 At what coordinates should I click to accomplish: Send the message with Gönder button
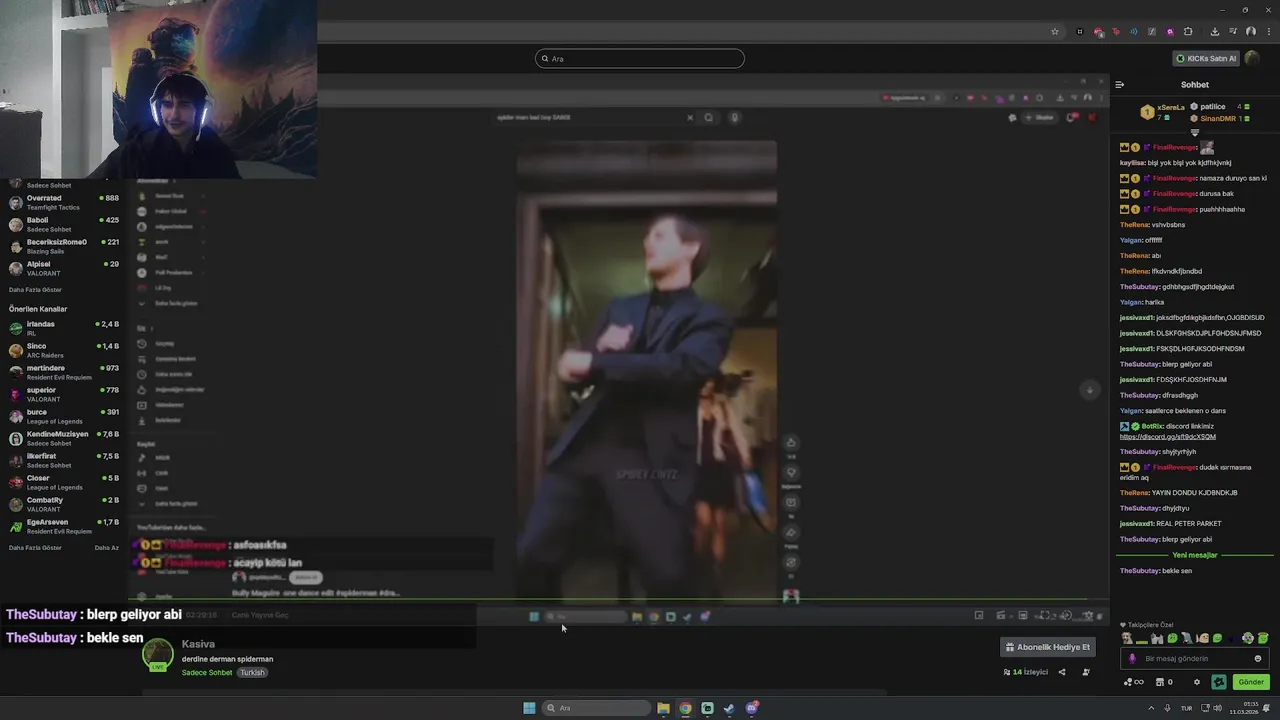click(x=1251, y=682)
